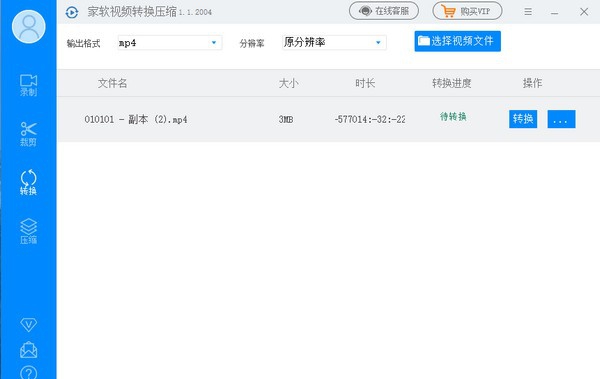Image resolution: width=600 pixels, height=379 pixels.
Task: Click the 大小 column header
Action: 289,83
